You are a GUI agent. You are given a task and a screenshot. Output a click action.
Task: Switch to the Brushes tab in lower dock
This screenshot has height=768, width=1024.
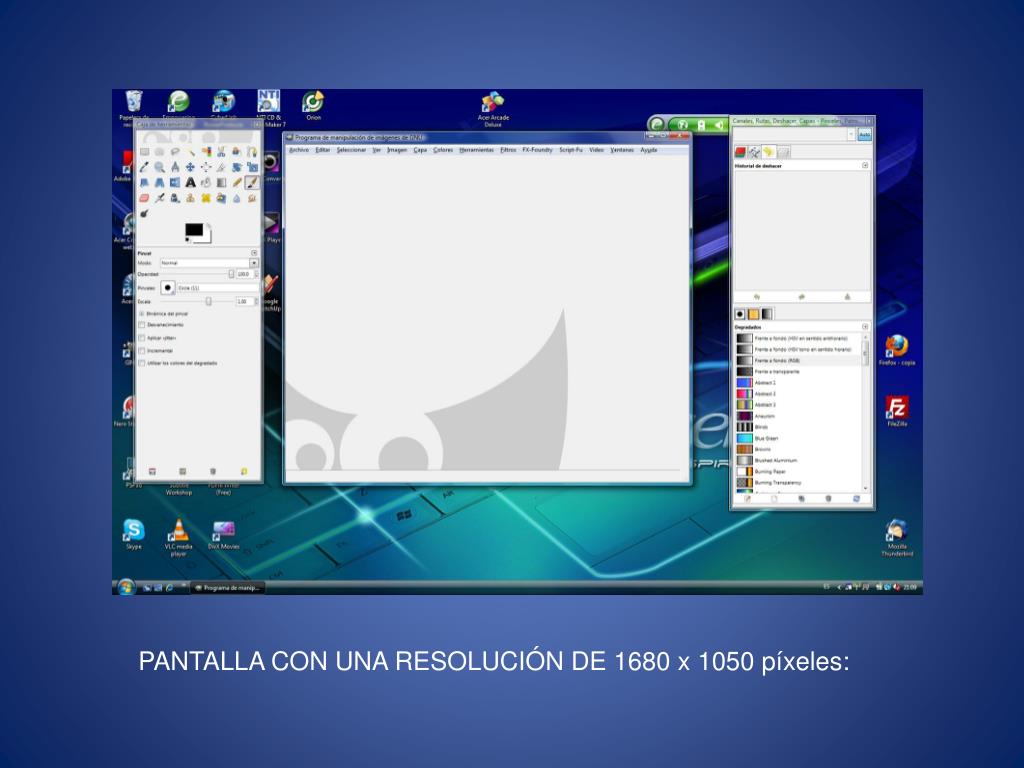pyautogui.click(x=740, y=314)
